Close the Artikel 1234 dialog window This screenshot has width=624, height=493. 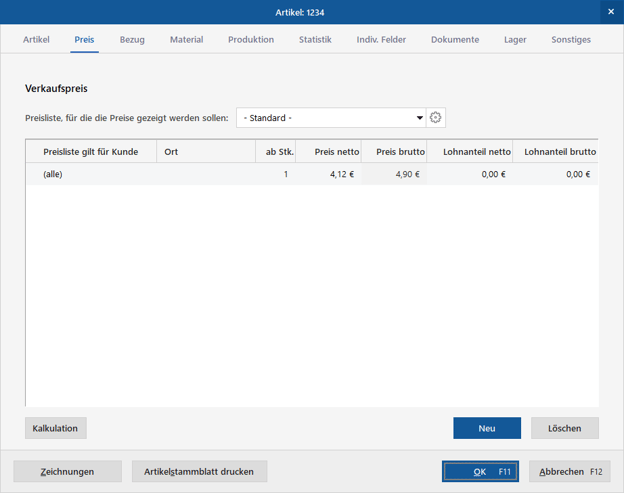tap(610, 12)
